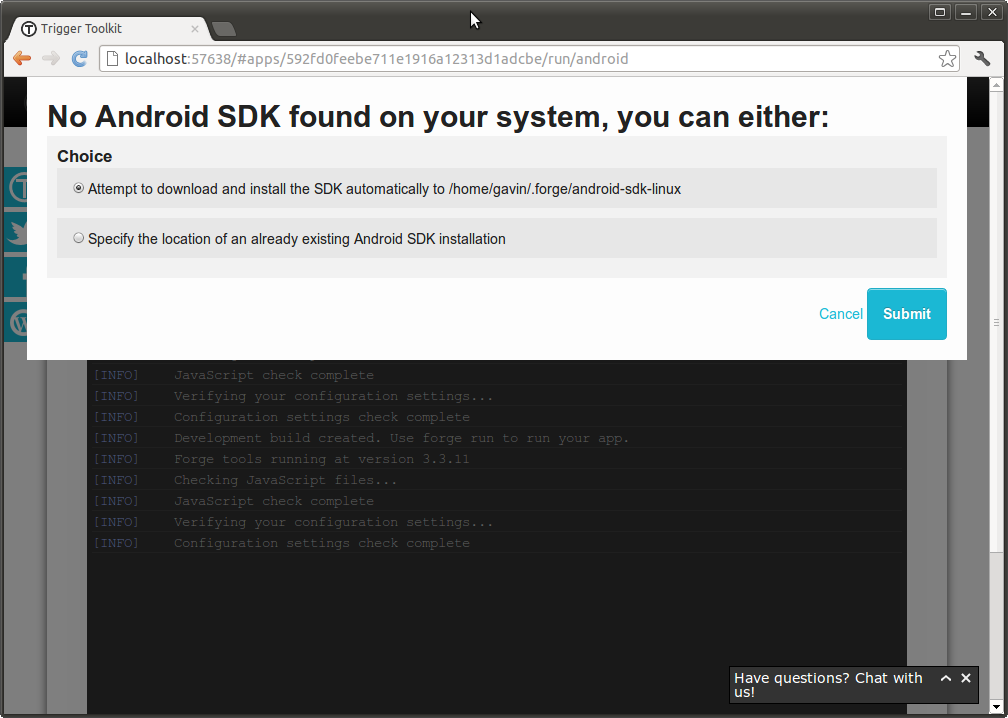The image size is (1008, 718).
Task: Click the Trigger Toolkit tab favicon
Action: coord(29,29)
